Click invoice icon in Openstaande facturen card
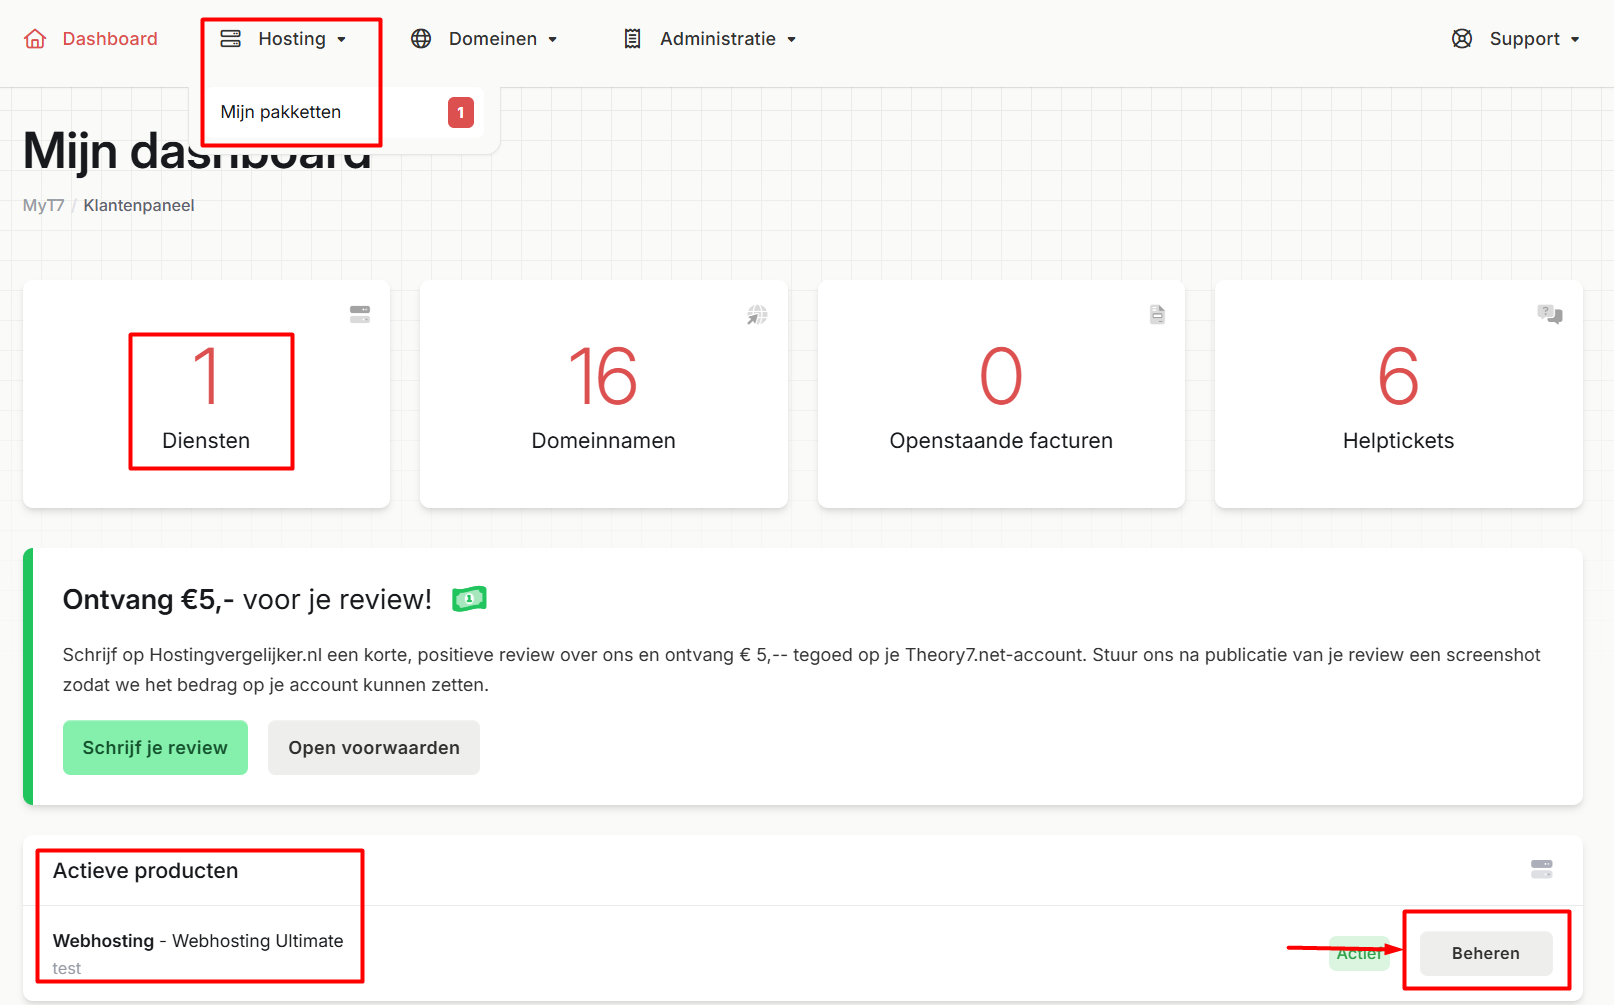Screen dimensions: 1614x1005 point(1157,314)
